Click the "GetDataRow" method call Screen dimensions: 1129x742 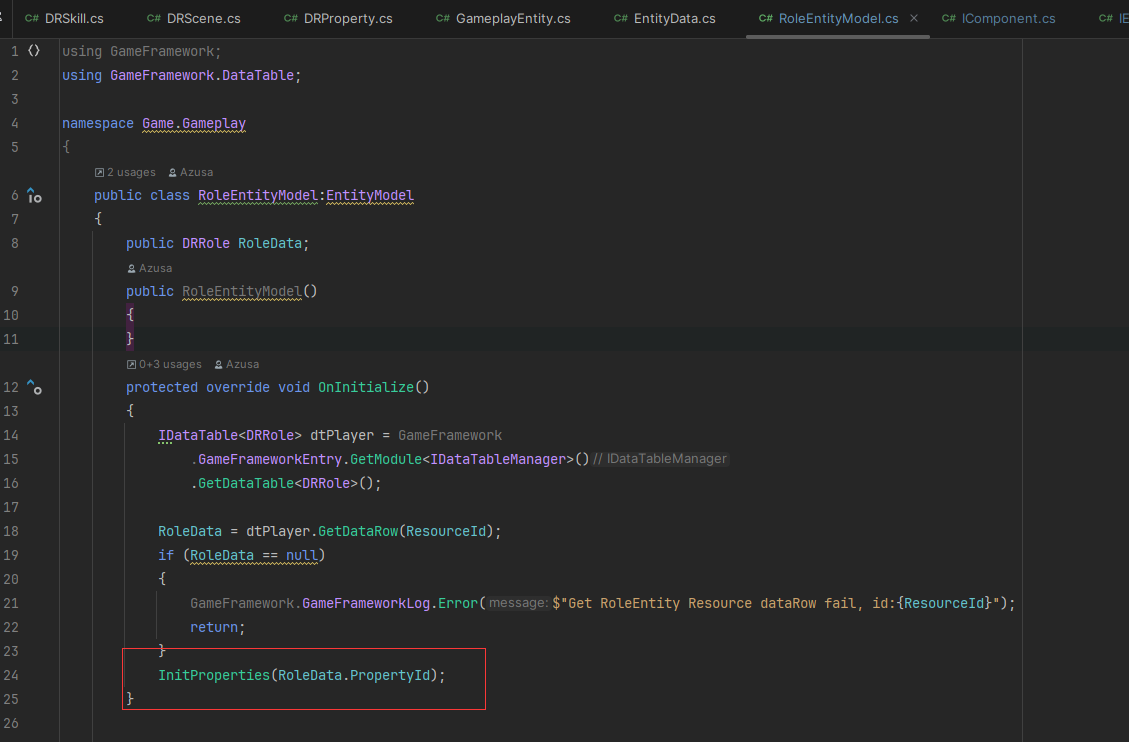click(358, 531)
